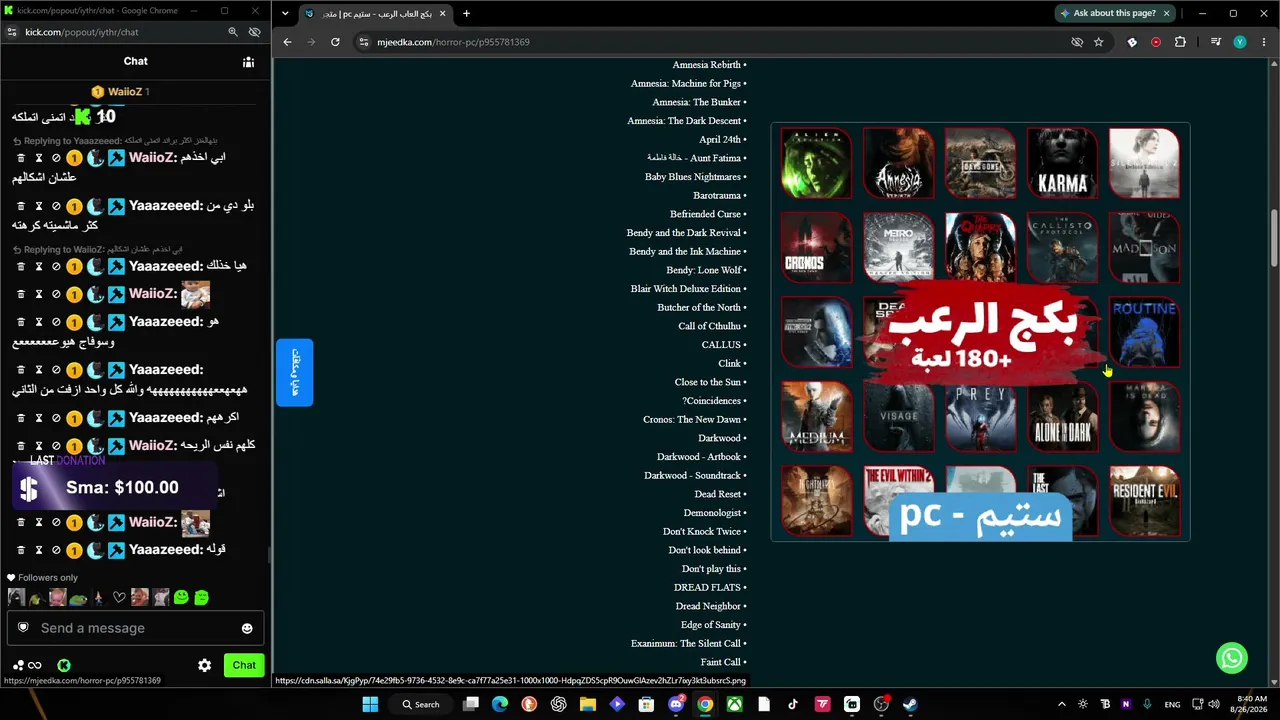The height and width of the screenshot is (720, 1280).
Task: Reload the mjeedka page
Action: click(335, 42)
